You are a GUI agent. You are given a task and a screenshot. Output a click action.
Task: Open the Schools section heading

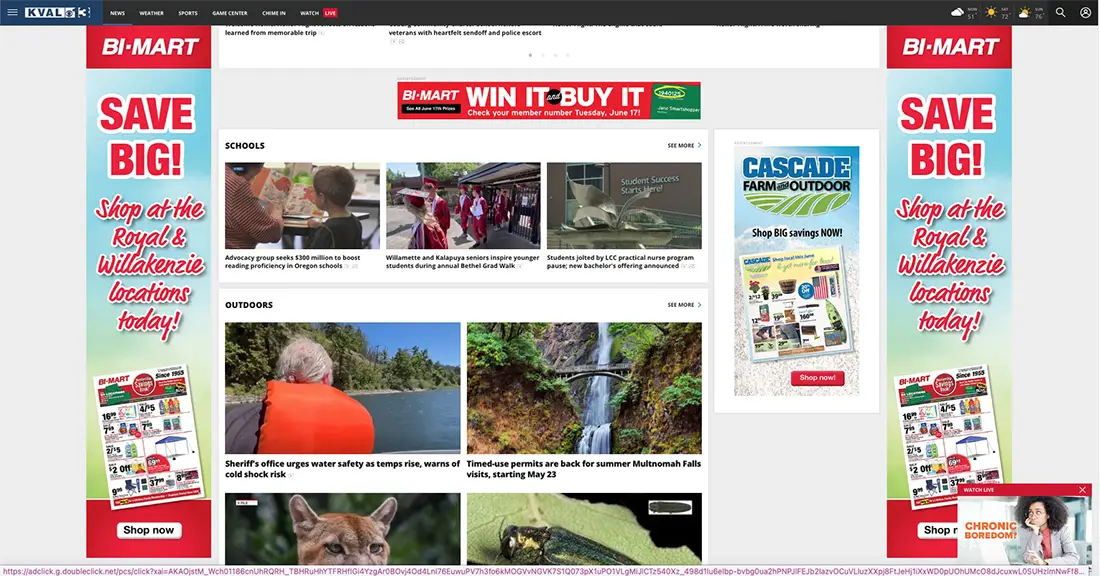[x=245, y=146]
